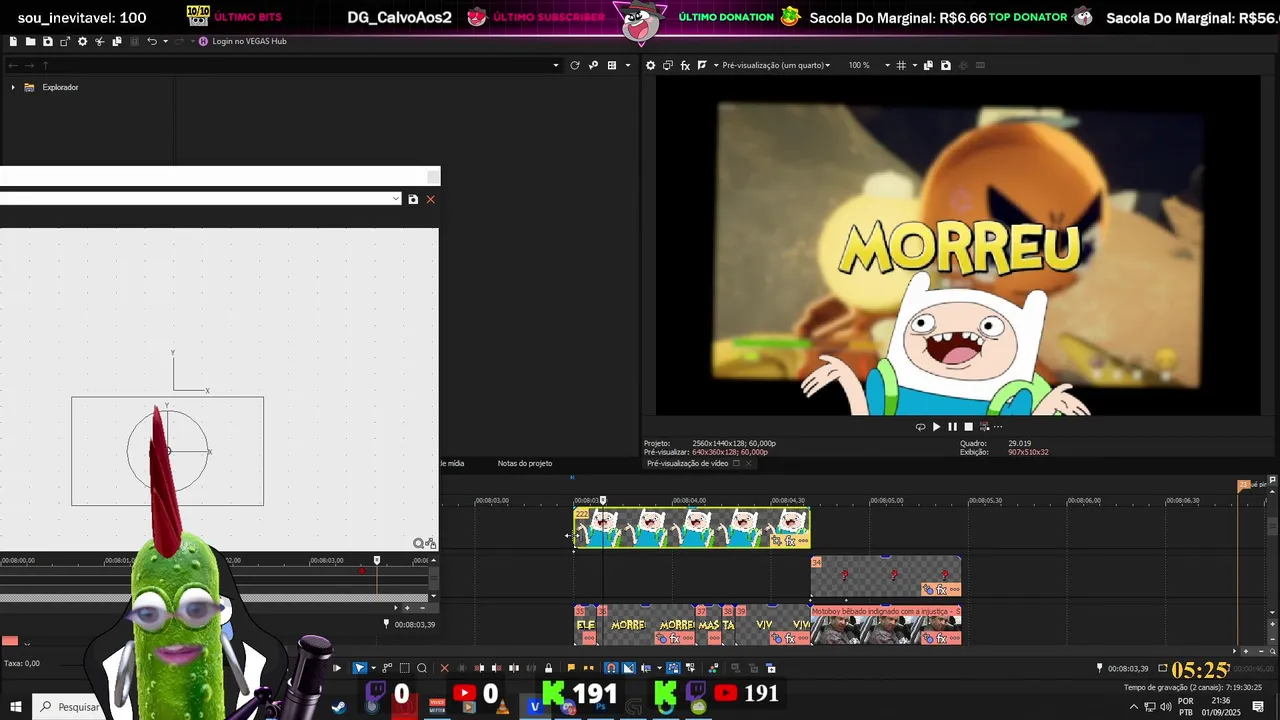Open Login no VEGAS Hub
The height and width of the screenshot is (720, 1280).
coord(243,41)
